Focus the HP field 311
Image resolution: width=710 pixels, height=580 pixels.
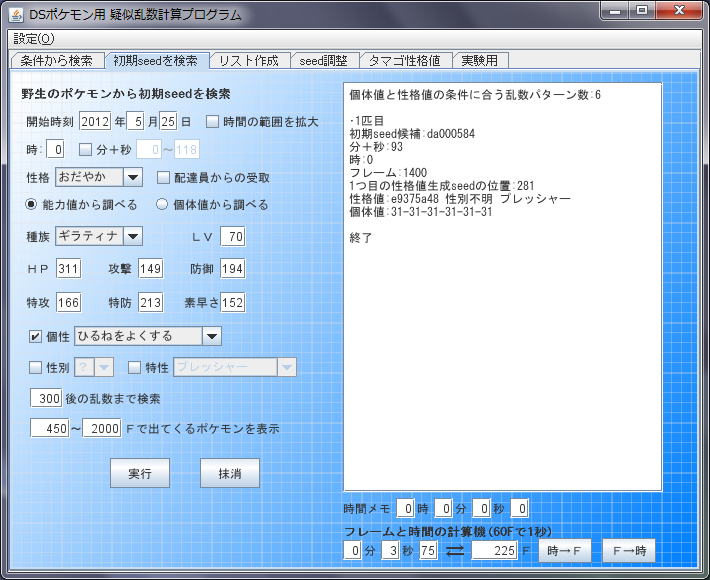point(69,269)
